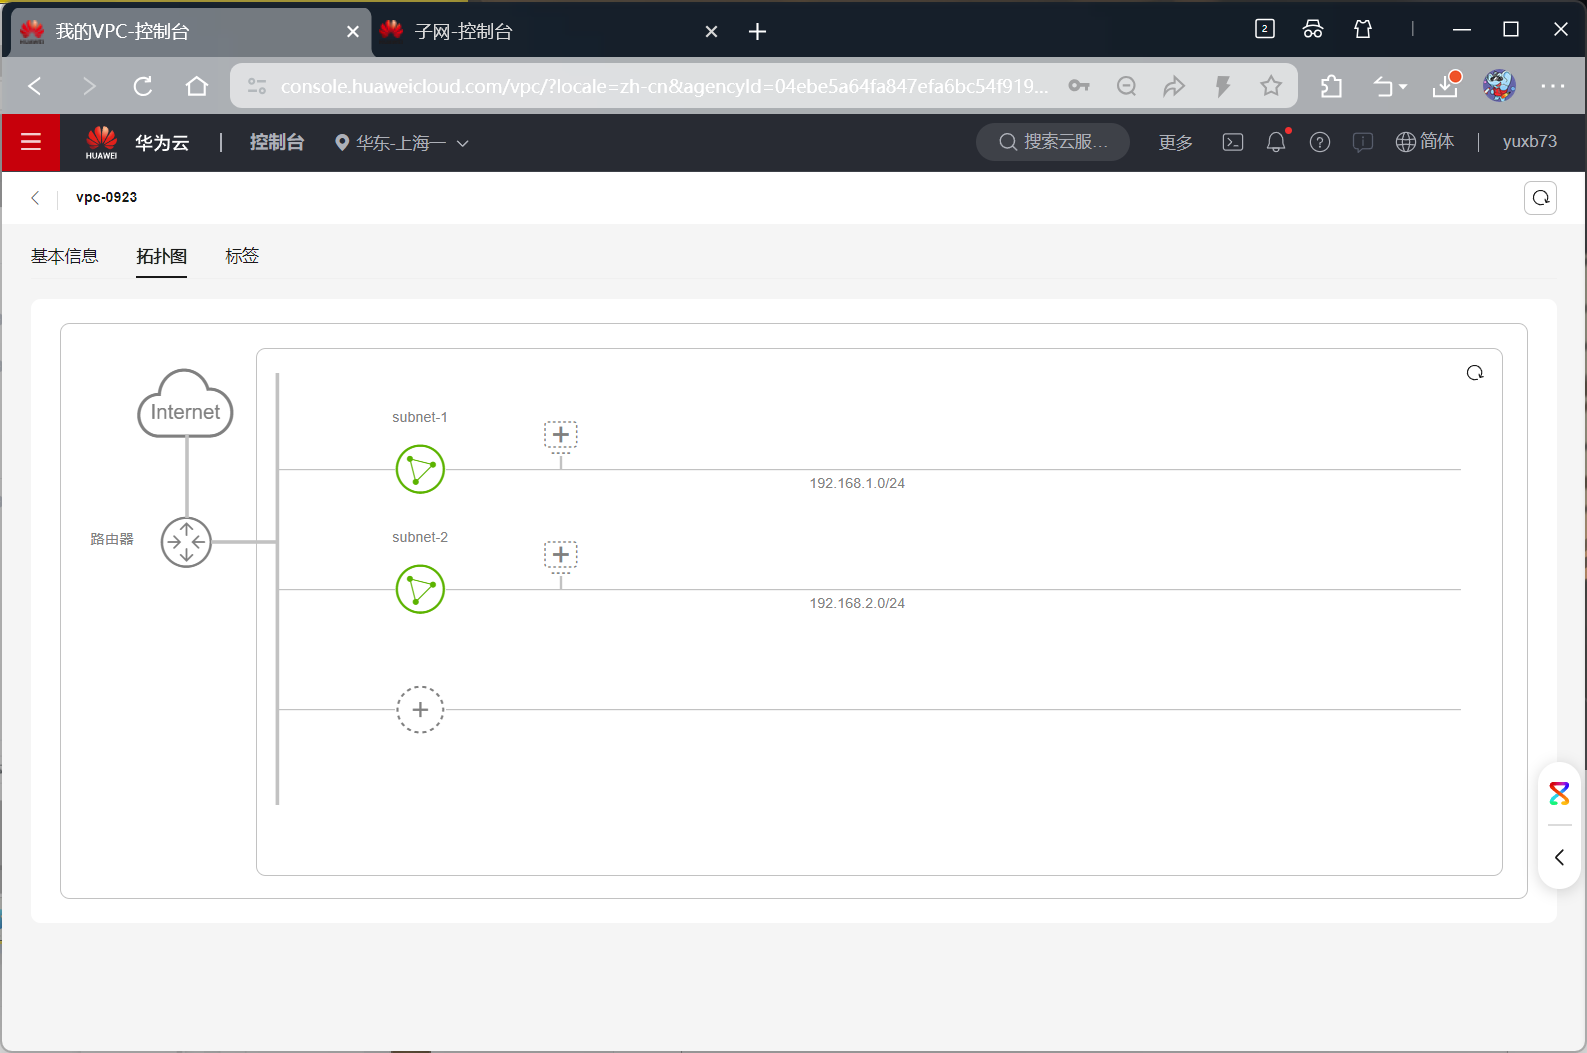Click the 搜索云服务 search box
Viewport: 1587px width, 1053px height.
coord(1053,142)
